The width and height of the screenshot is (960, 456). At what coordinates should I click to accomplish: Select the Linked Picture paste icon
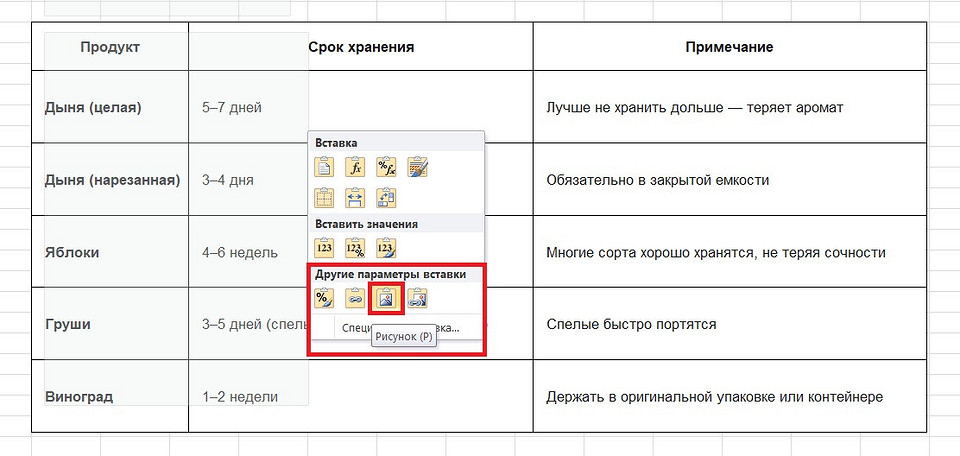point(418,298)
